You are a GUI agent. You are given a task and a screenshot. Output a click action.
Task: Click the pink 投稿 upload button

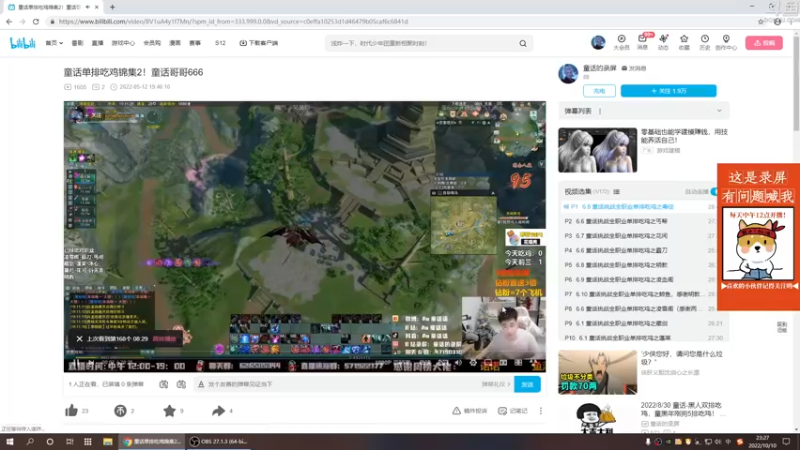pos(764,43)
